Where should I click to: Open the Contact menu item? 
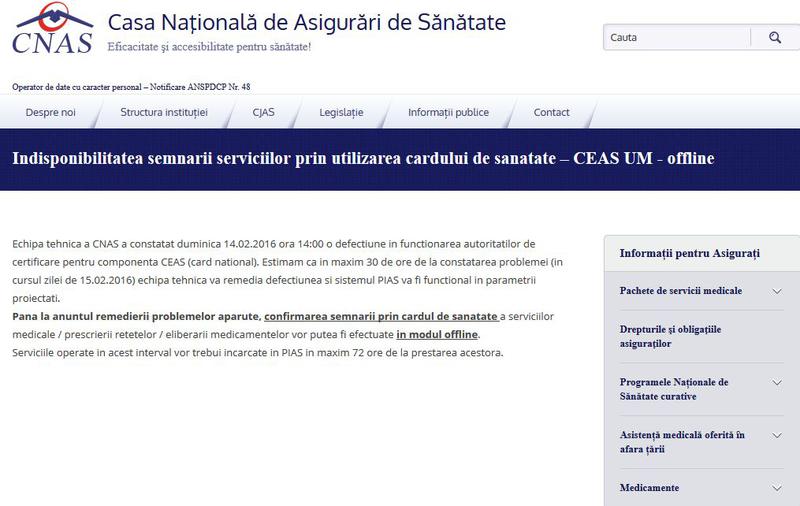[x=552, y=112]
